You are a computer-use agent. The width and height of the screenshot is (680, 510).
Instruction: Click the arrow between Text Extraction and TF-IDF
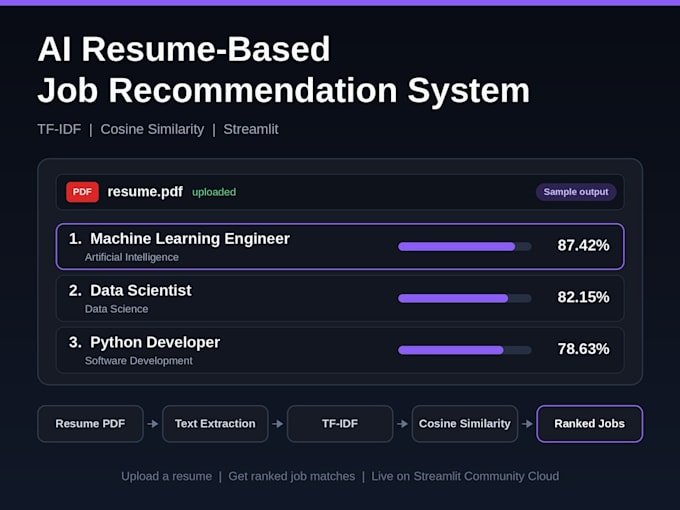(278, 424)
